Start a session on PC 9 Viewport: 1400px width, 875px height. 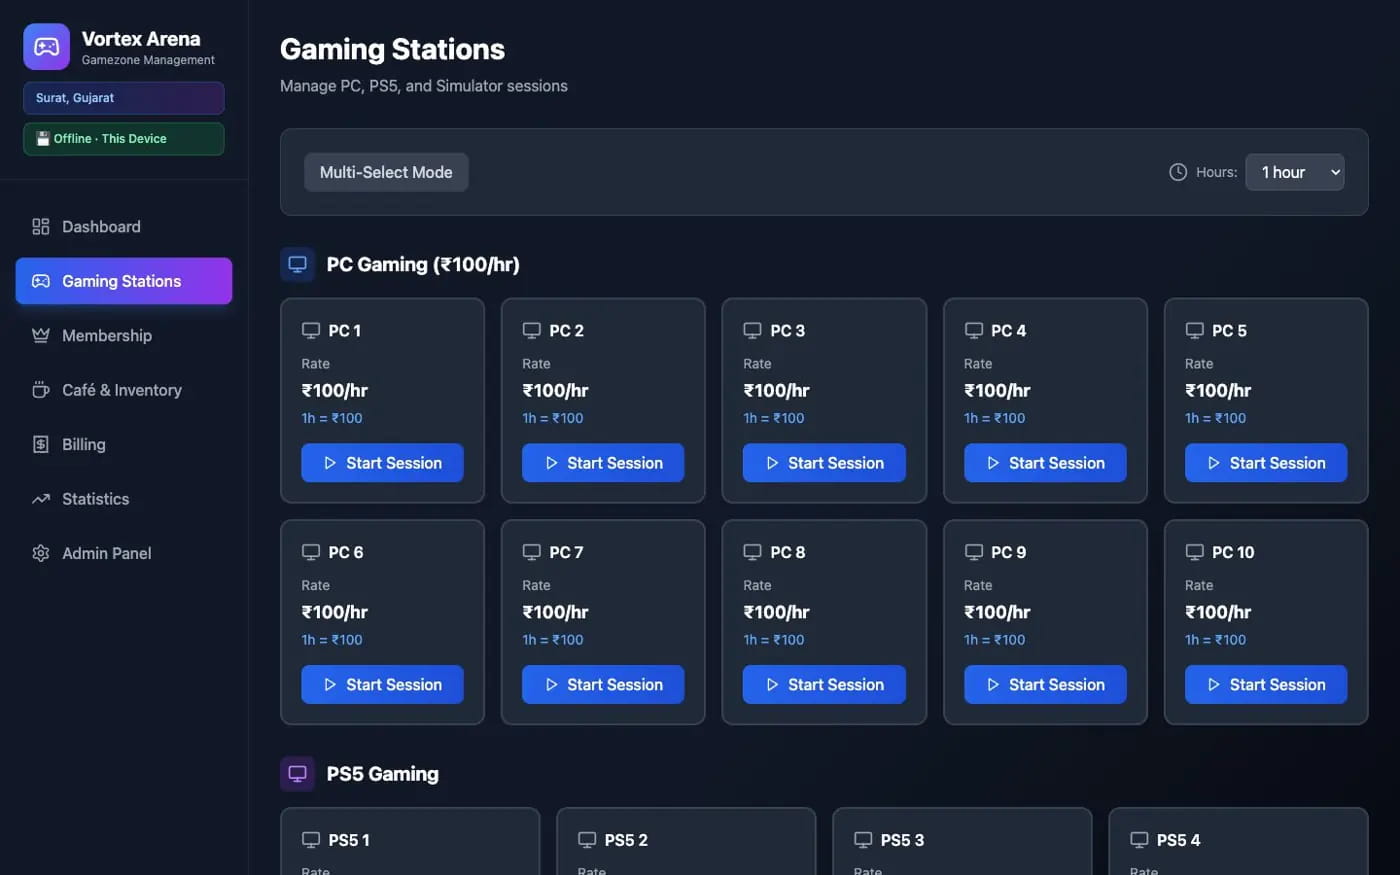[1045, 685]
